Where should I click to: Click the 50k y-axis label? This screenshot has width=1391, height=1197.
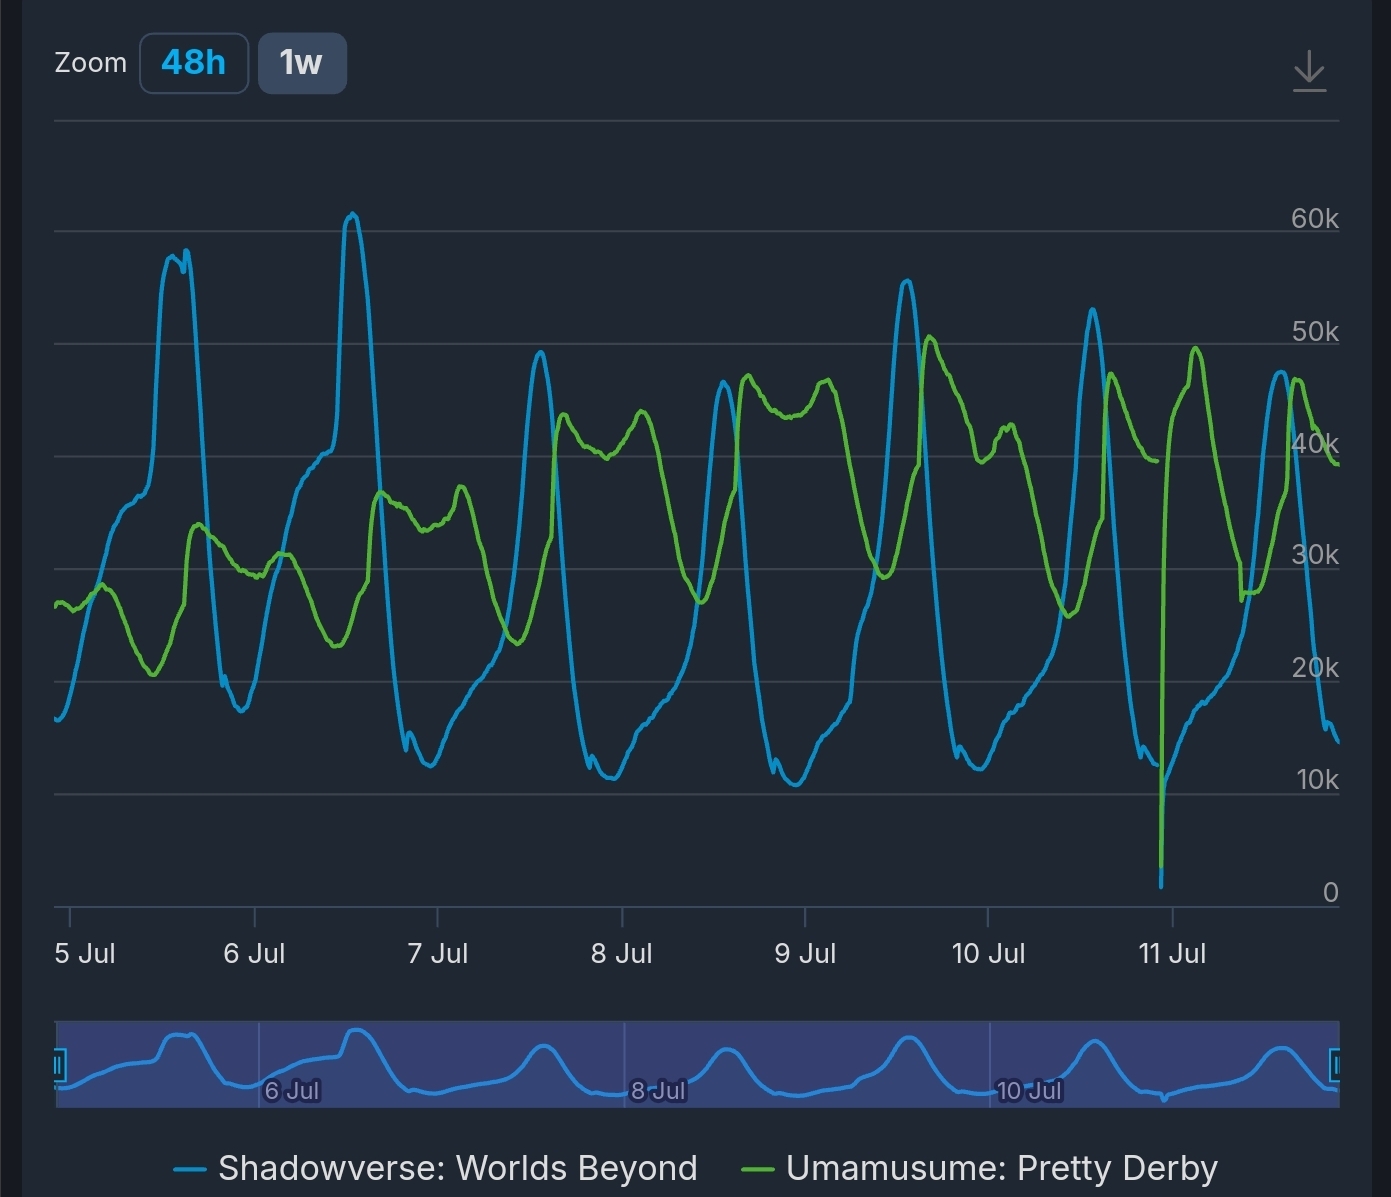[x=1314, y=331]
